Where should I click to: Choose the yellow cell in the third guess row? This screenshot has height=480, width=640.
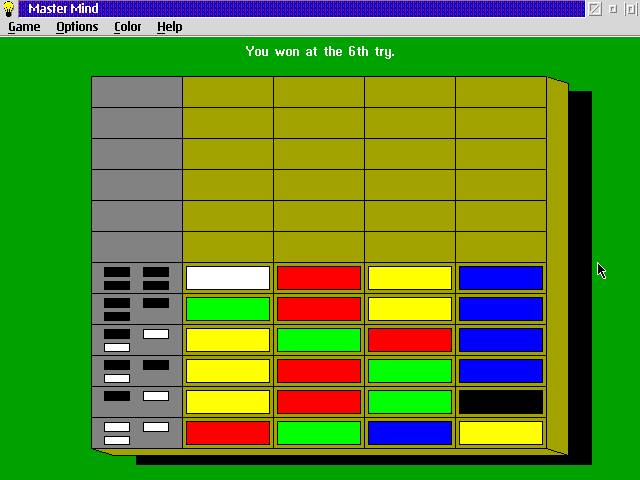click(x=228, y=371)
